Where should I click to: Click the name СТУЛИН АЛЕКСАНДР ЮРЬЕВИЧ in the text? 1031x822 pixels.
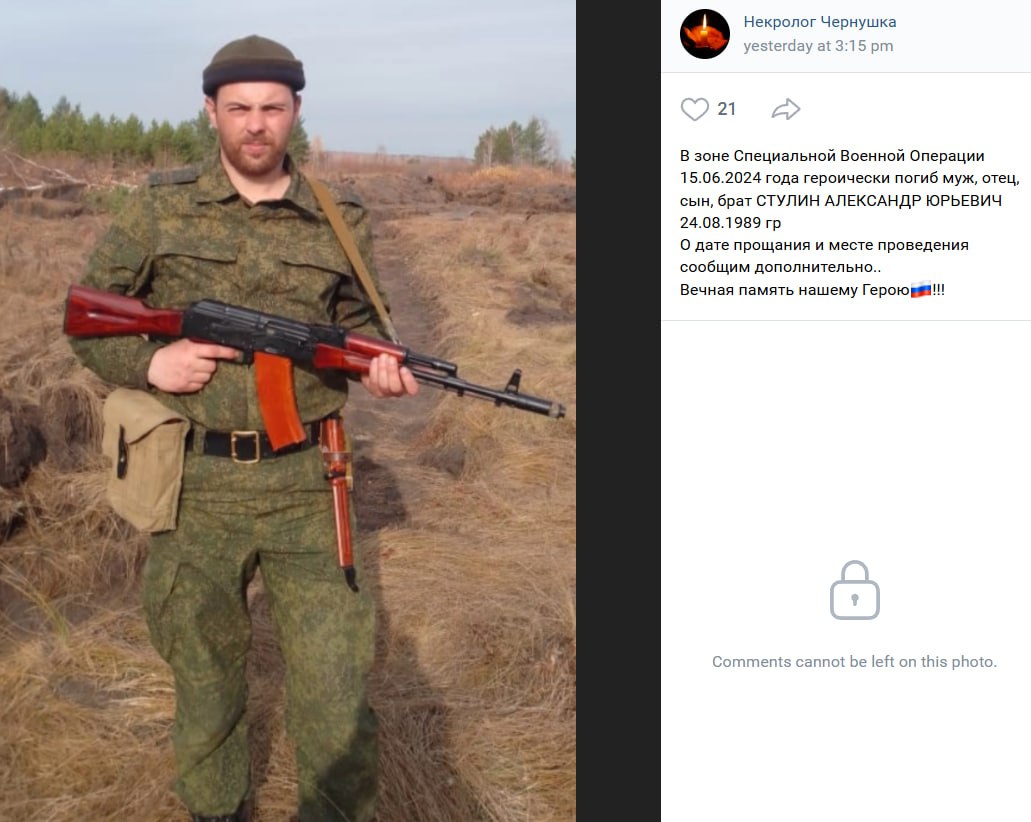click(879, 201)
